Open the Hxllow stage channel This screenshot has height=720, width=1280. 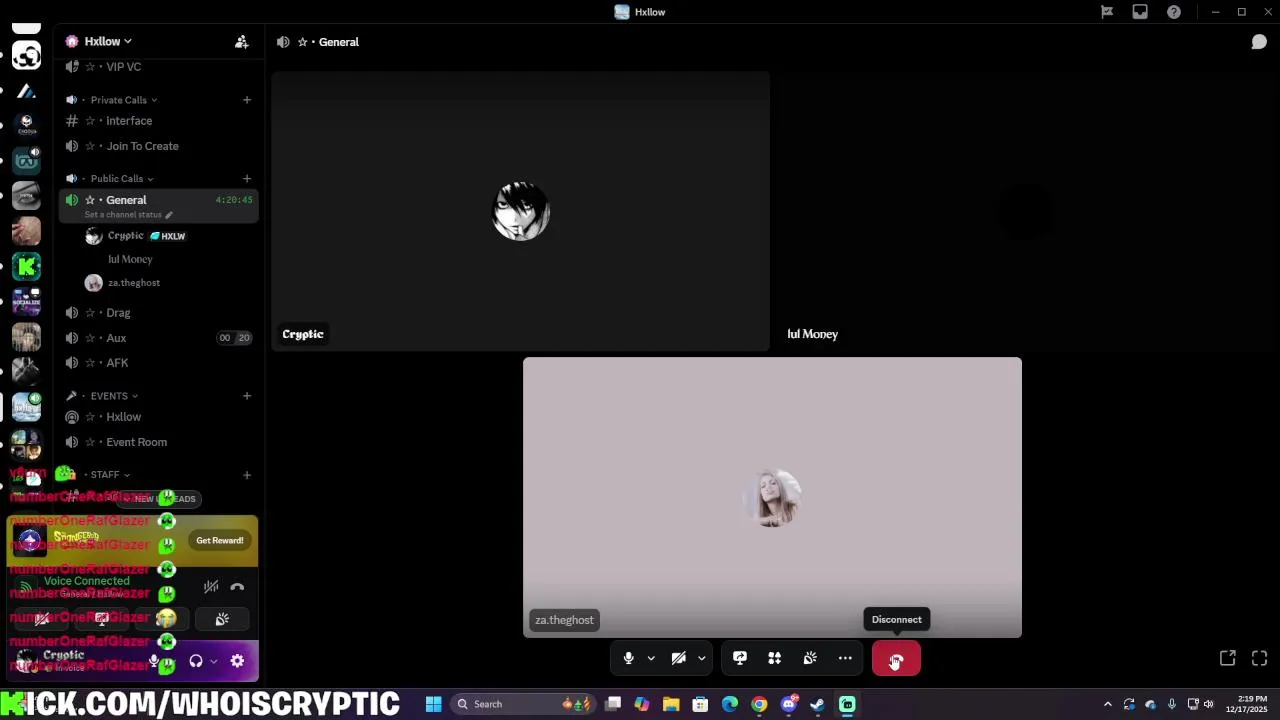coord(123,417)
